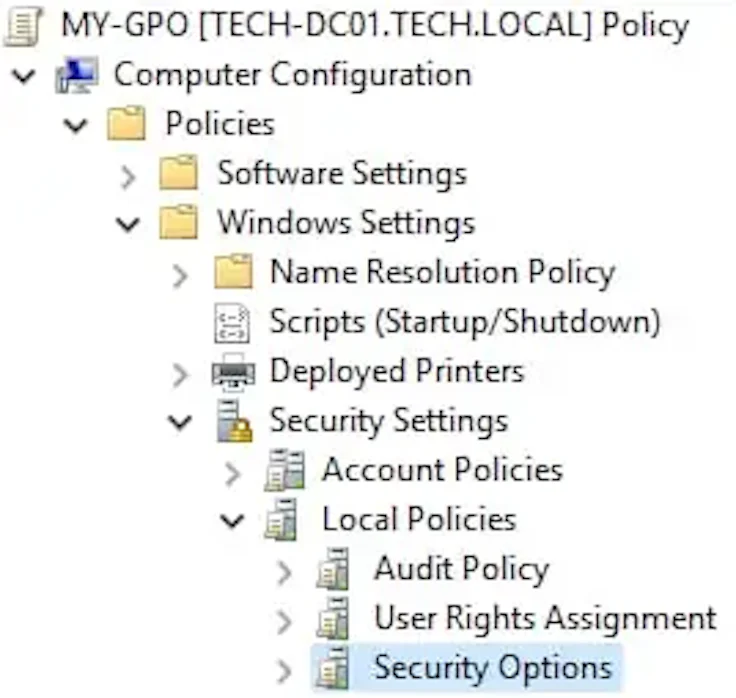Expand the Security Options chevron
The height and width of the screenshot is (698, 736).
284,671
